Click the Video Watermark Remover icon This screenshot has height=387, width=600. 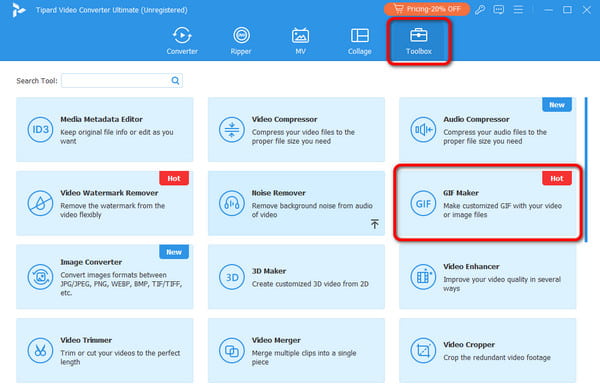tap(40, 203)
